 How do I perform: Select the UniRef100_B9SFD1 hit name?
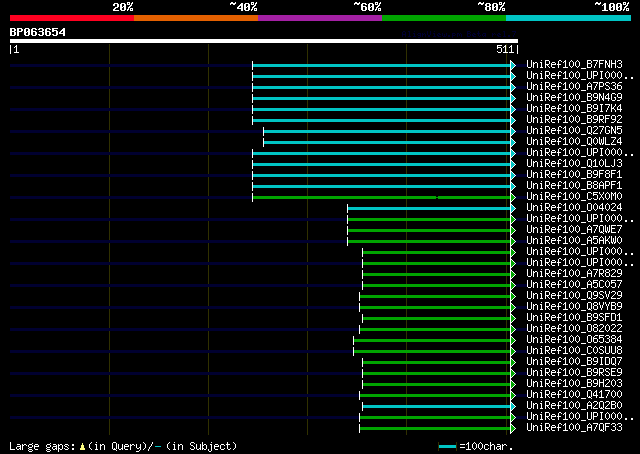[574, 318]
